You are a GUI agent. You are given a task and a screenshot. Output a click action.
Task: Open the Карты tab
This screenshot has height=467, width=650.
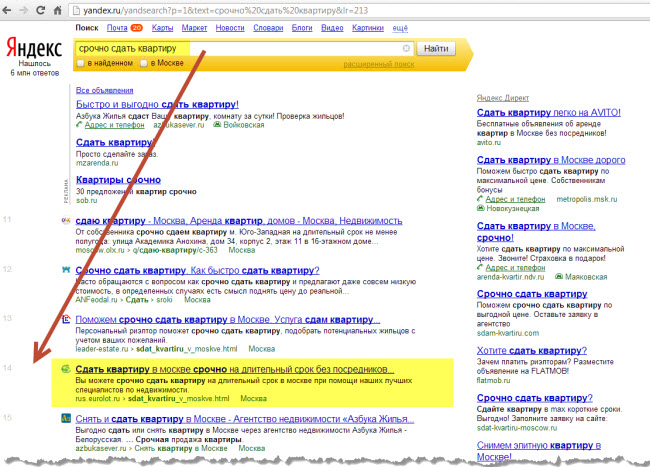click(x=162, y=28)
